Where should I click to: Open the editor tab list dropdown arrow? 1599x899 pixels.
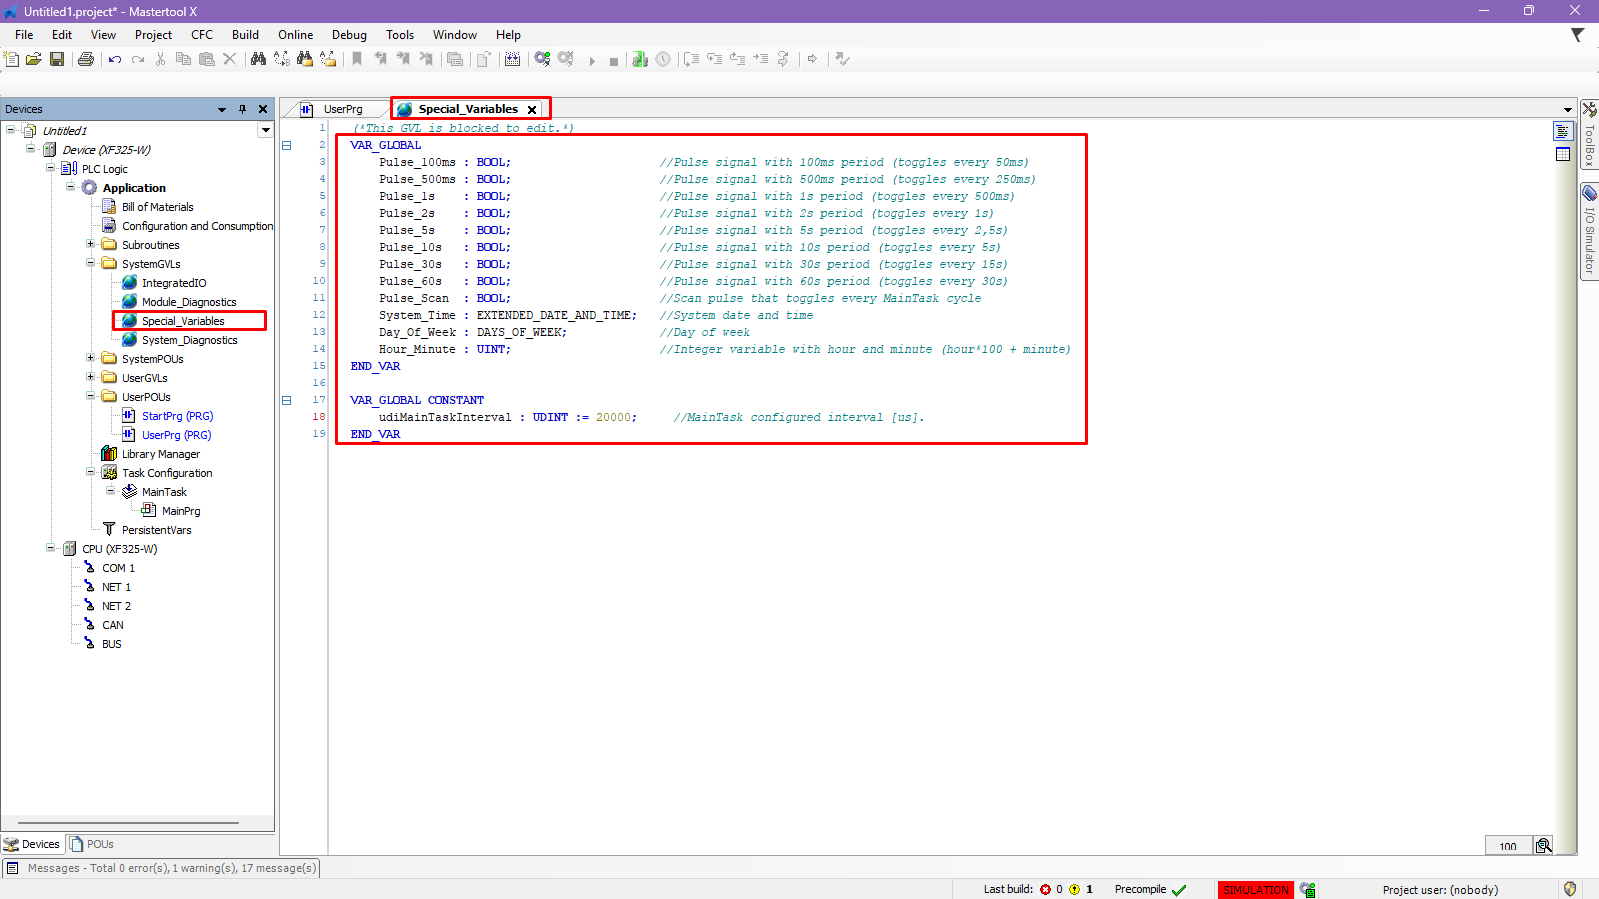coord(1567,110)
